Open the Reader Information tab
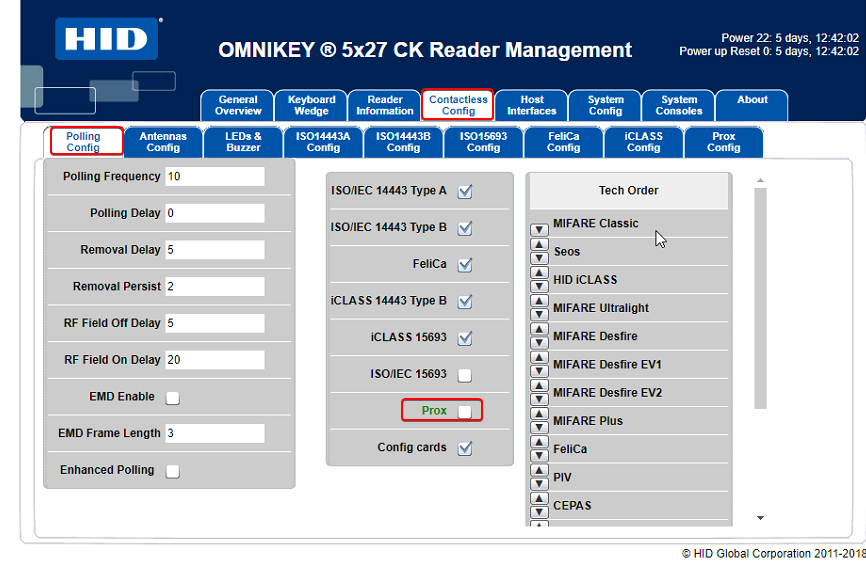866x580 pixels. (x=384, y=105)
